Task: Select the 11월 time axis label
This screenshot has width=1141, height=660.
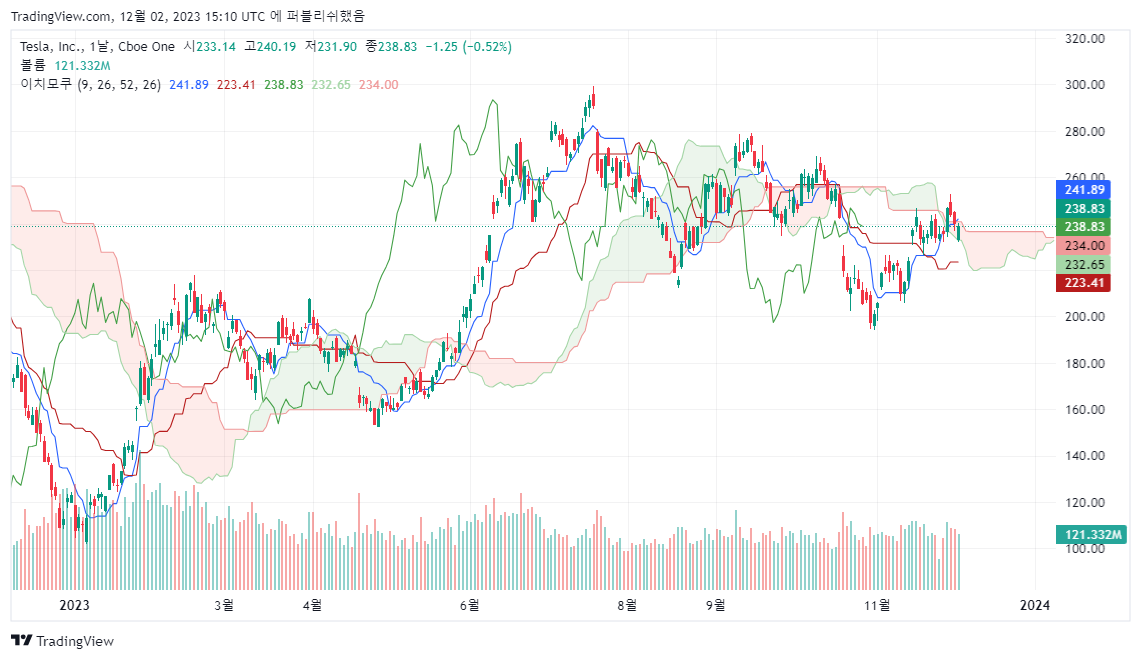Action: [x=879, y=605]
